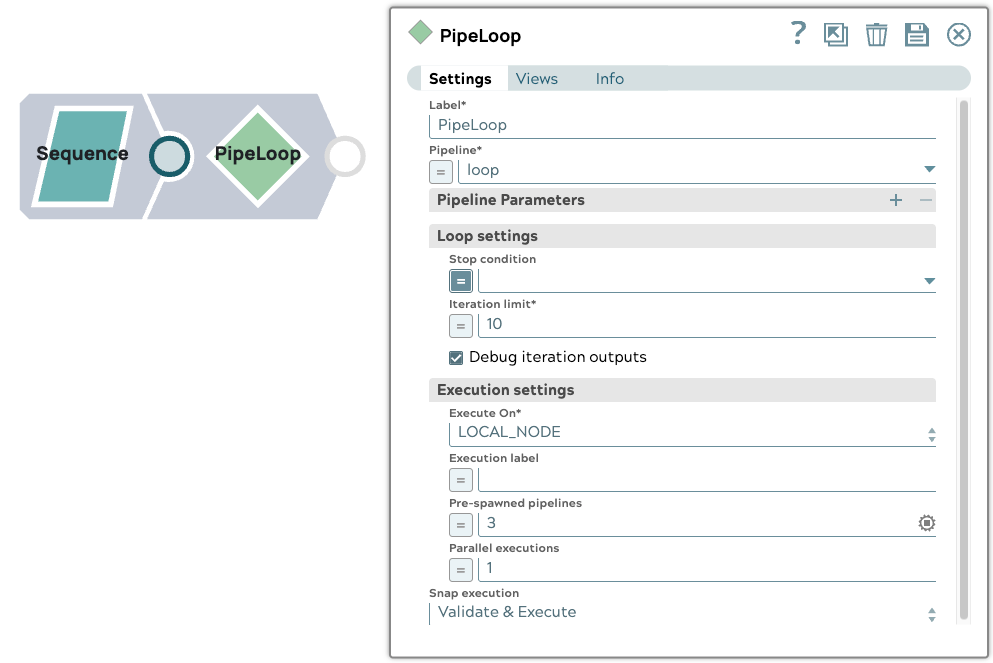This screenshot has width=993, height=663.
Task: Open the help question mark icon
Action: pyautogui.click(x=797, y=34)
